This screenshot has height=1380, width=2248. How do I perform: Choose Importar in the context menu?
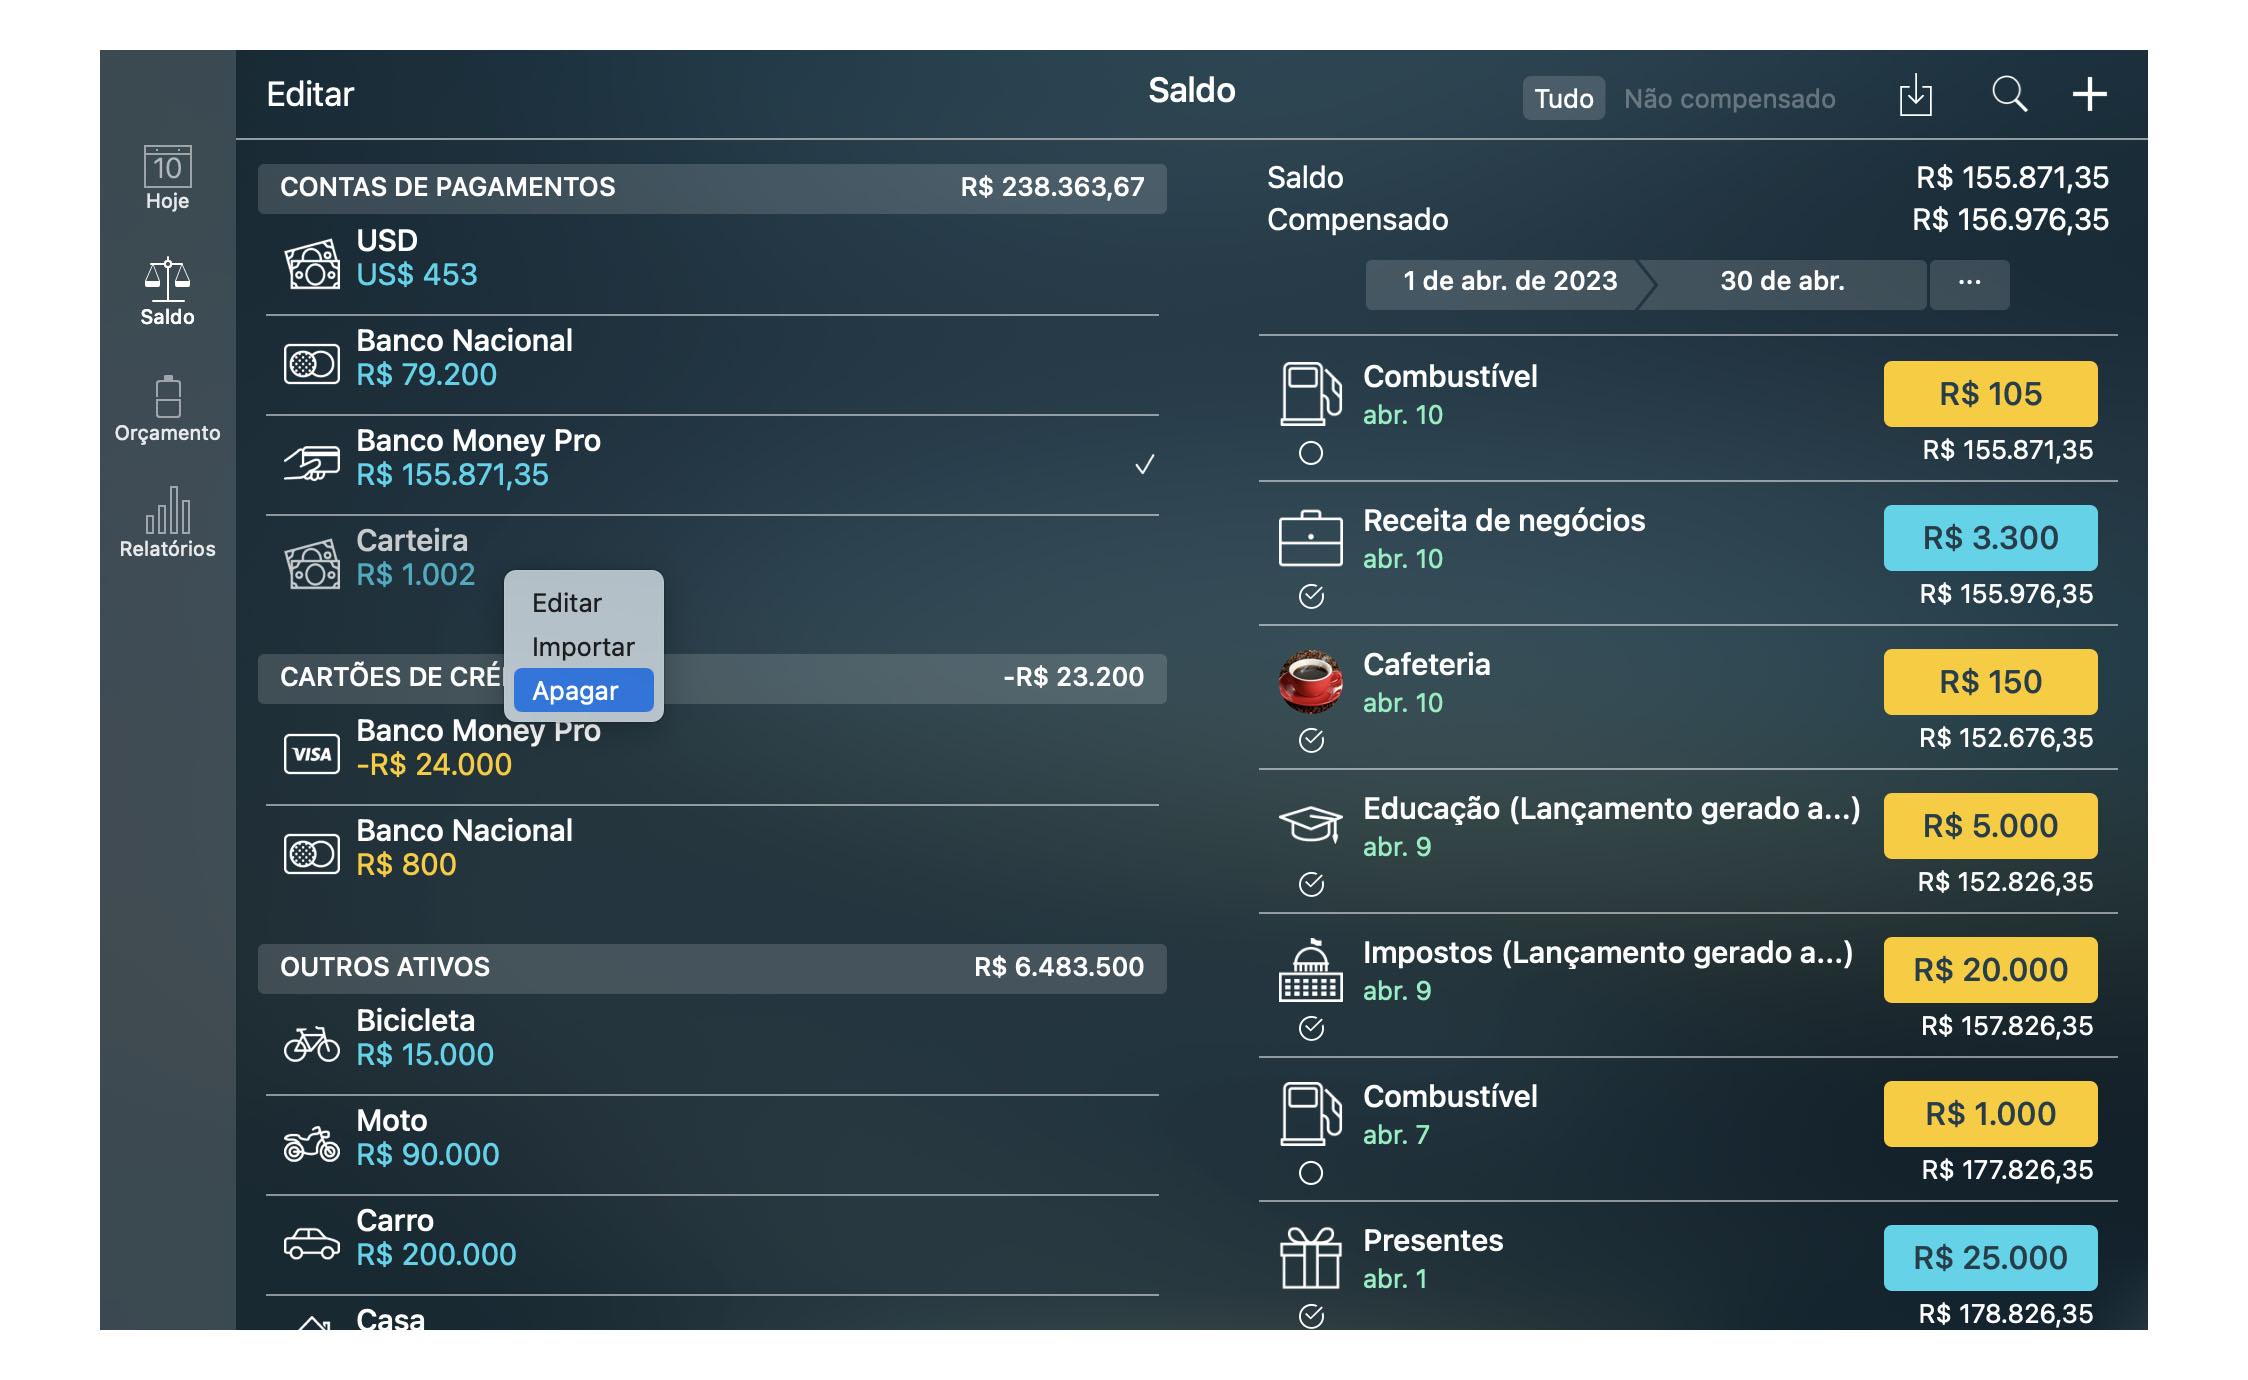pyautogui.click(x=583, y=647)
